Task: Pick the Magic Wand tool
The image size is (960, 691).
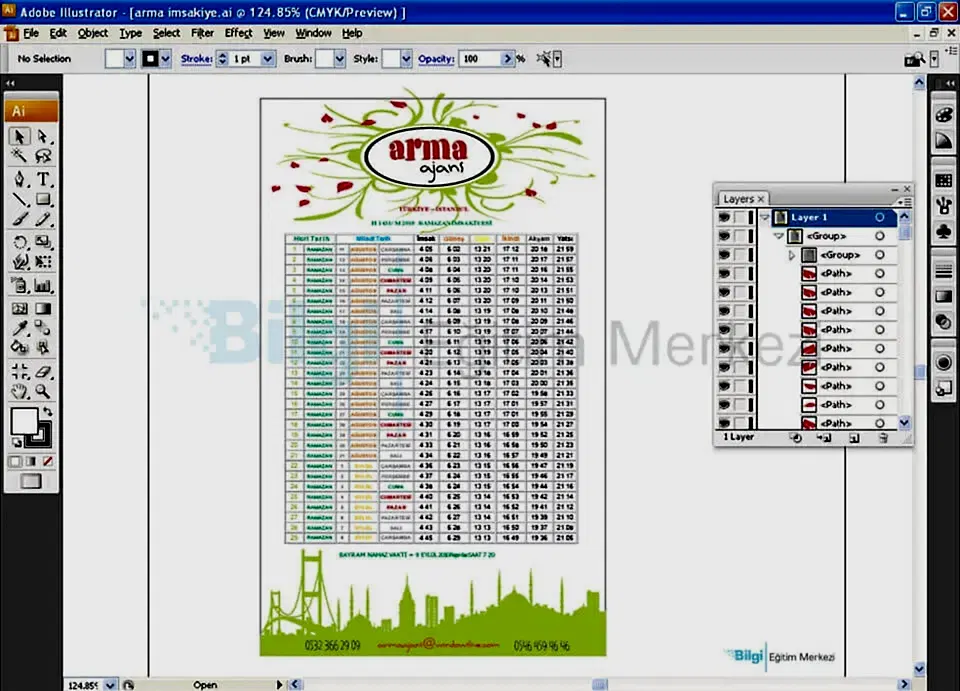Action: pyautogui.click(x=20, y=157)
